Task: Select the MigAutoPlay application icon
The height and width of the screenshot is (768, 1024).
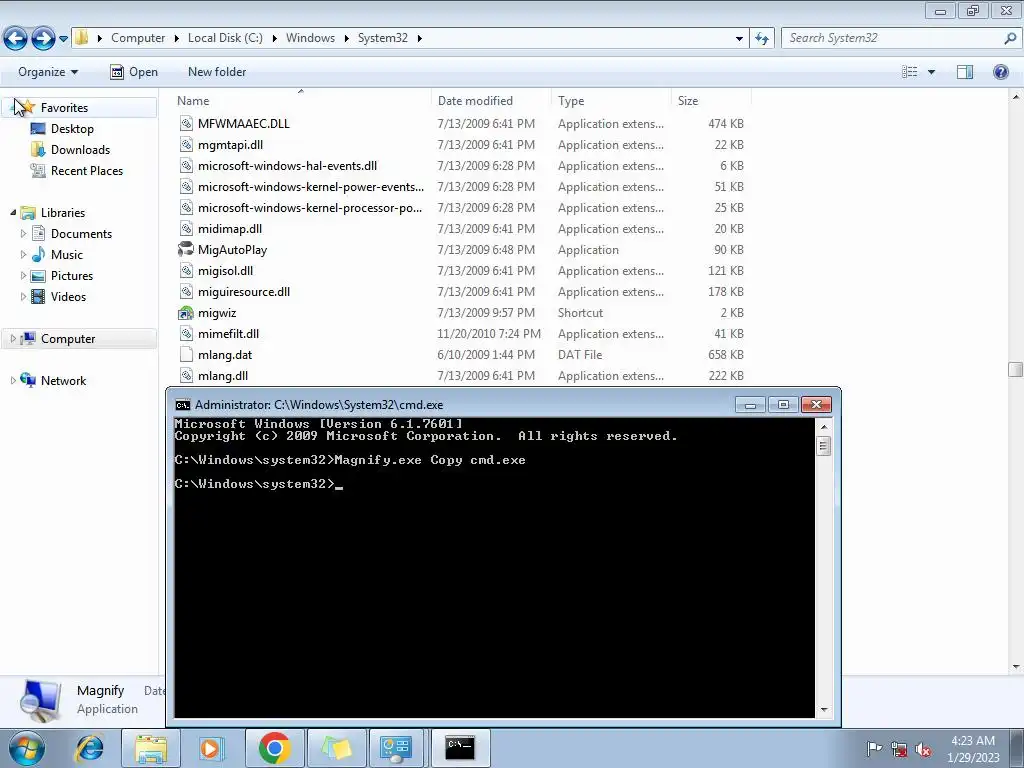Action: click(186, 249)
